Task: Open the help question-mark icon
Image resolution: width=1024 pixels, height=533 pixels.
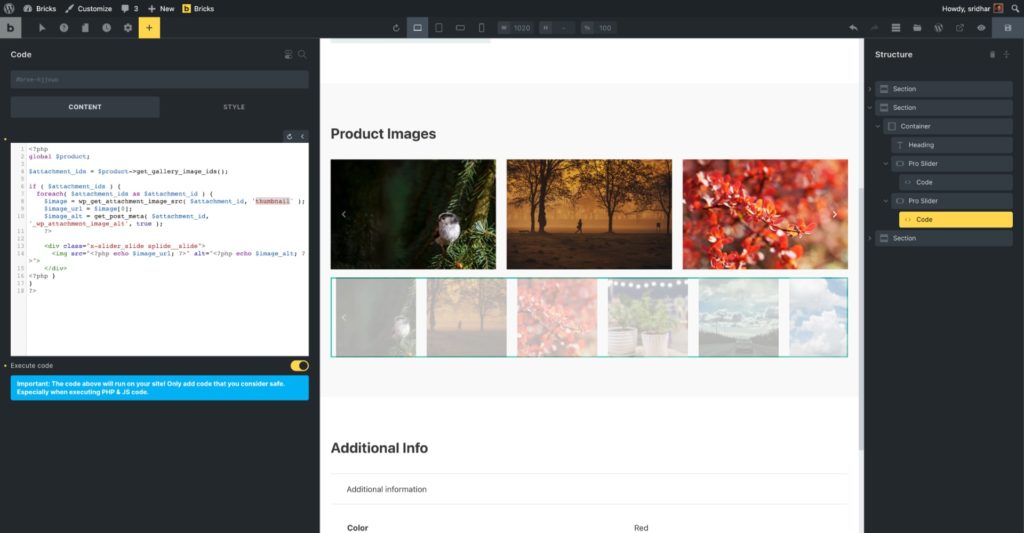Action: tap(64, 27)
